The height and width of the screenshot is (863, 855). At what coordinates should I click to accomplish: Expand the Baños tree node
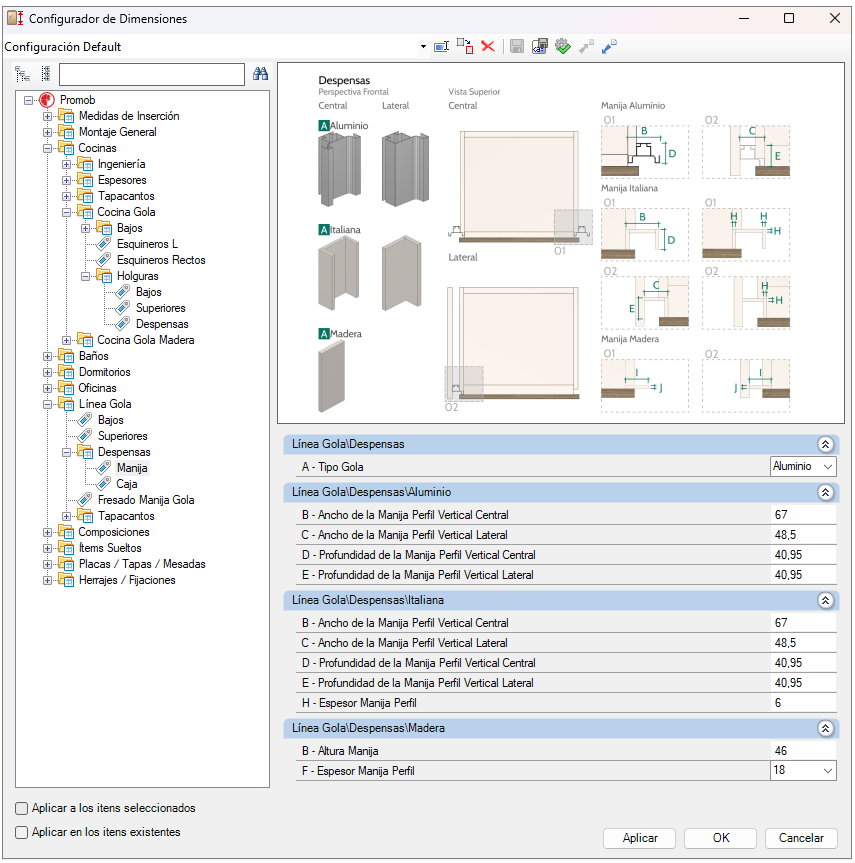(47, 356)
